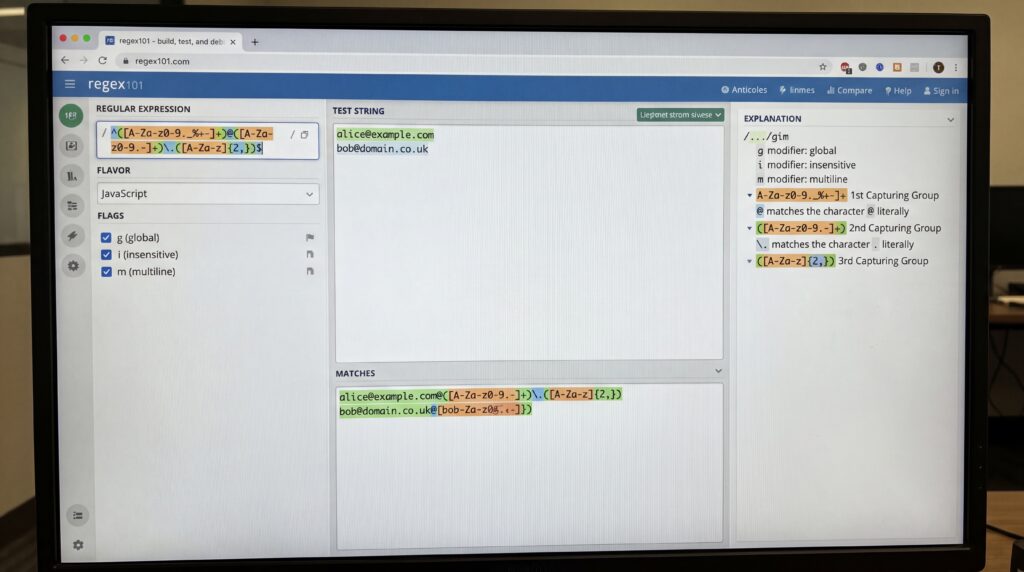Close the regex101 browser tab
Screen dimensions: 1024x572
[x=232, y=42]
